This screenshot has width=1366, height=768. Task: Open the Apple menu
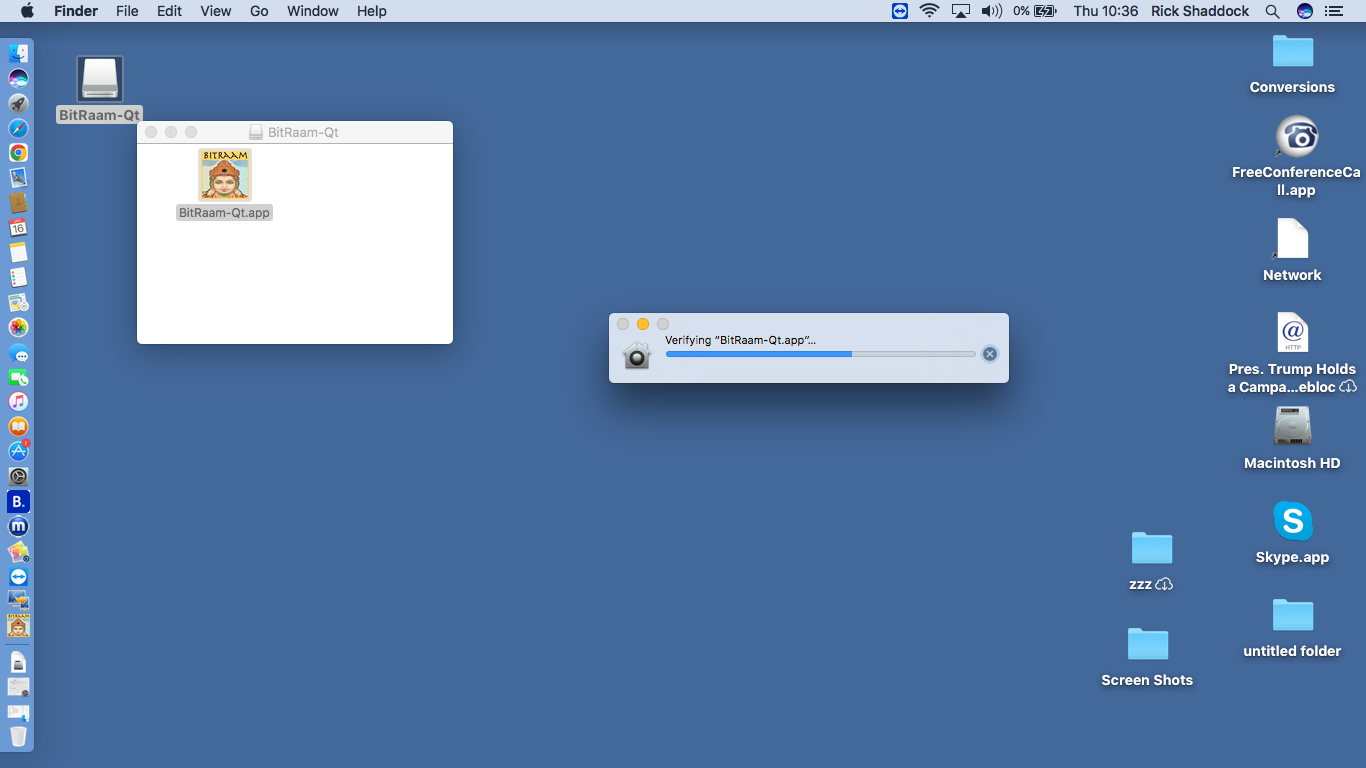(x=27, y=11)
